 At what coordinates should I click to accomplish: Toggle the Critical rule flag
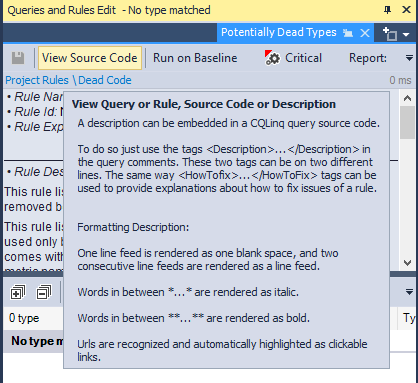click(x=293, y=58)
